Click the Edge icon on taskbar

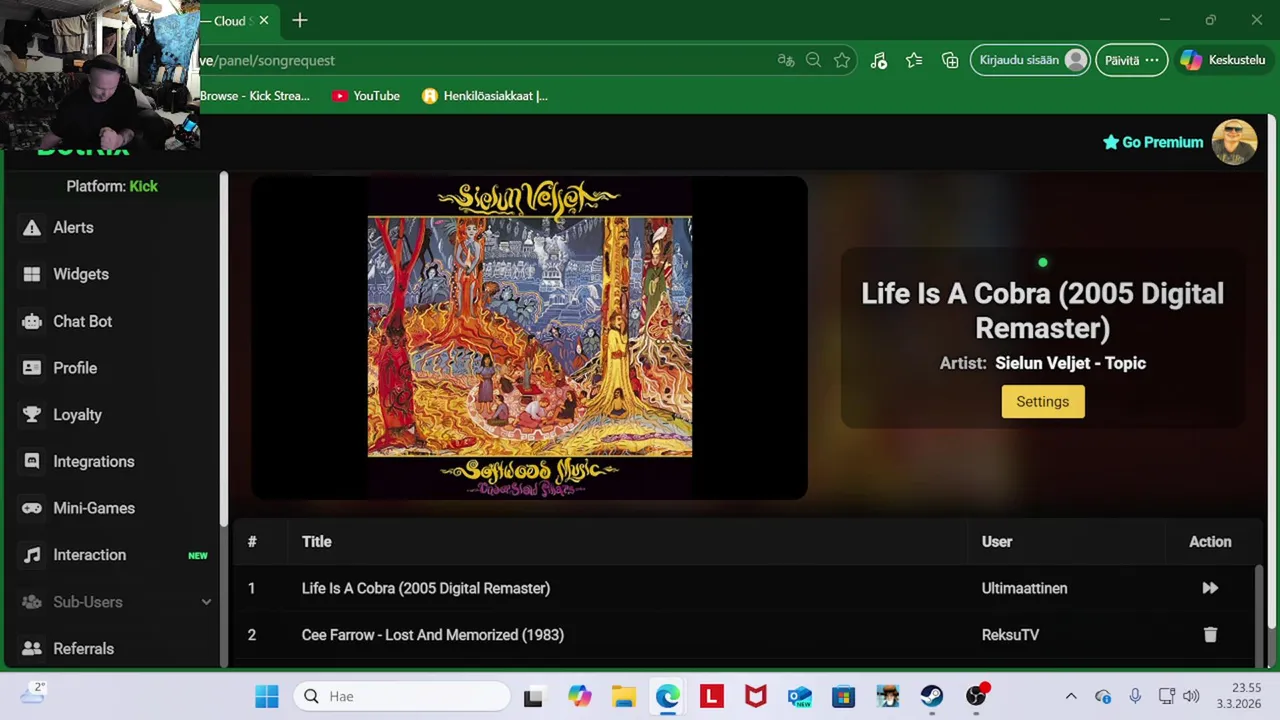click(668, 696)
